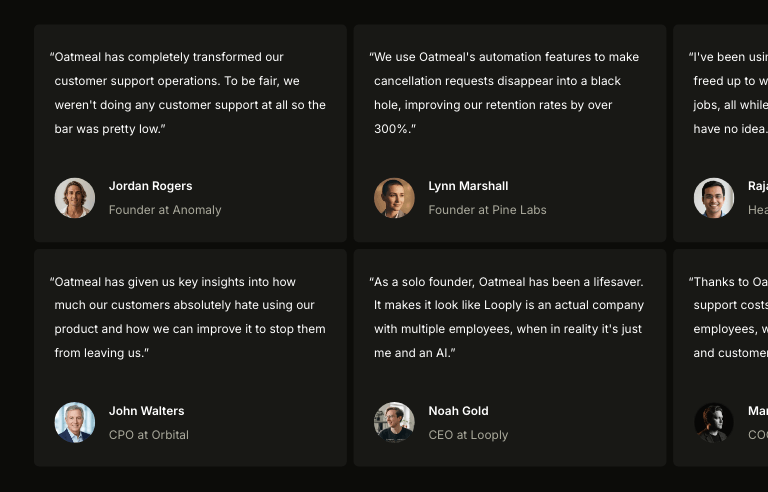
Task: Click Noah Gold's avatar photo
Action: point(394,423)
